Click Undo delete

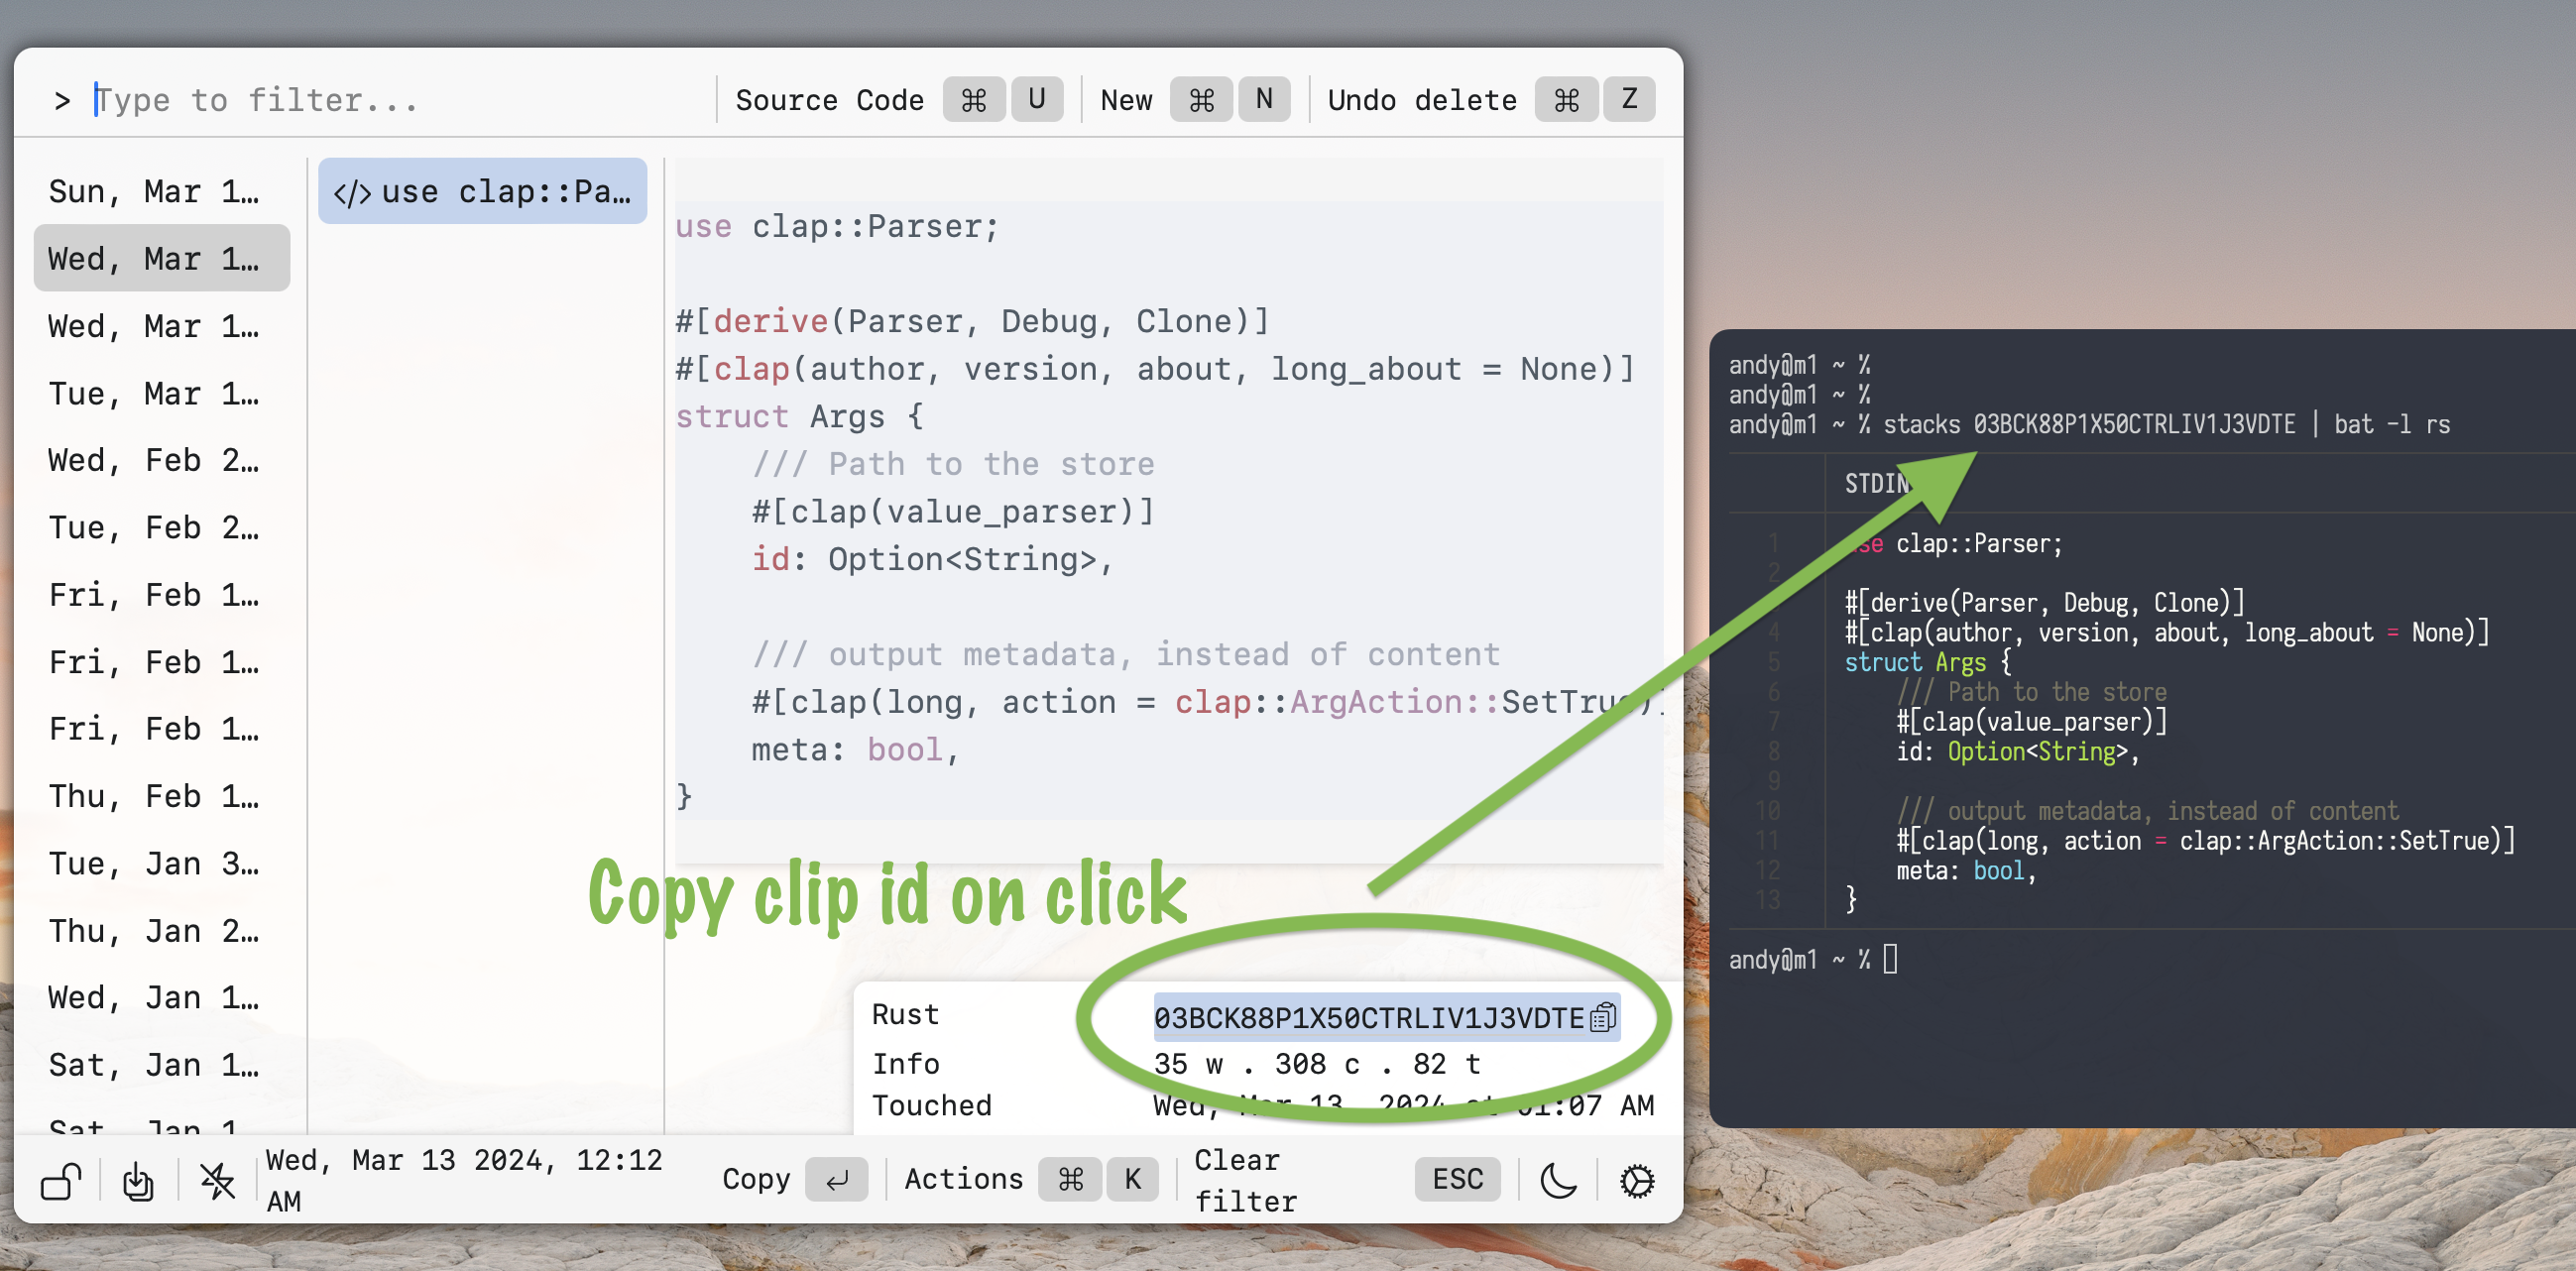point(1421,100)
